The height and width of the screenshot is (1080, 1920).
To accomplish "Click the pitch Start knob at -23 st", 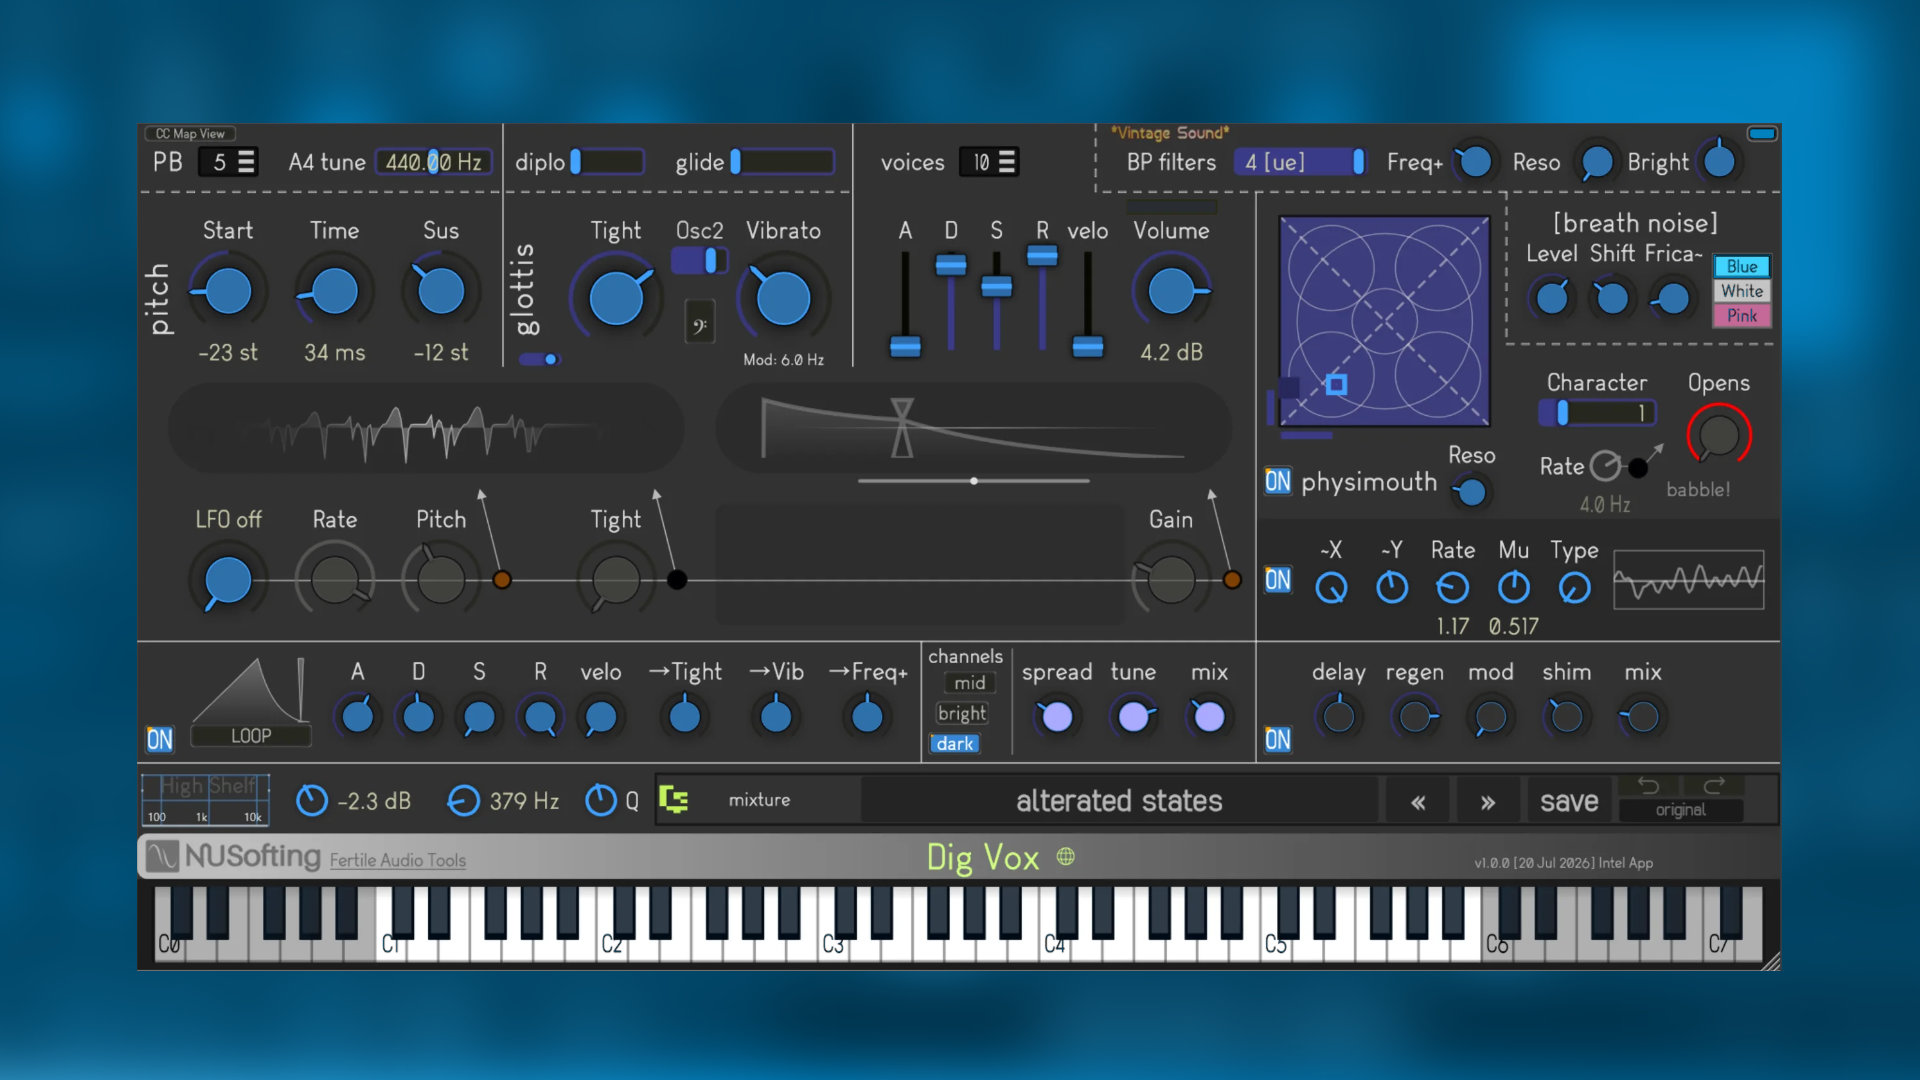I will [228, 291].
